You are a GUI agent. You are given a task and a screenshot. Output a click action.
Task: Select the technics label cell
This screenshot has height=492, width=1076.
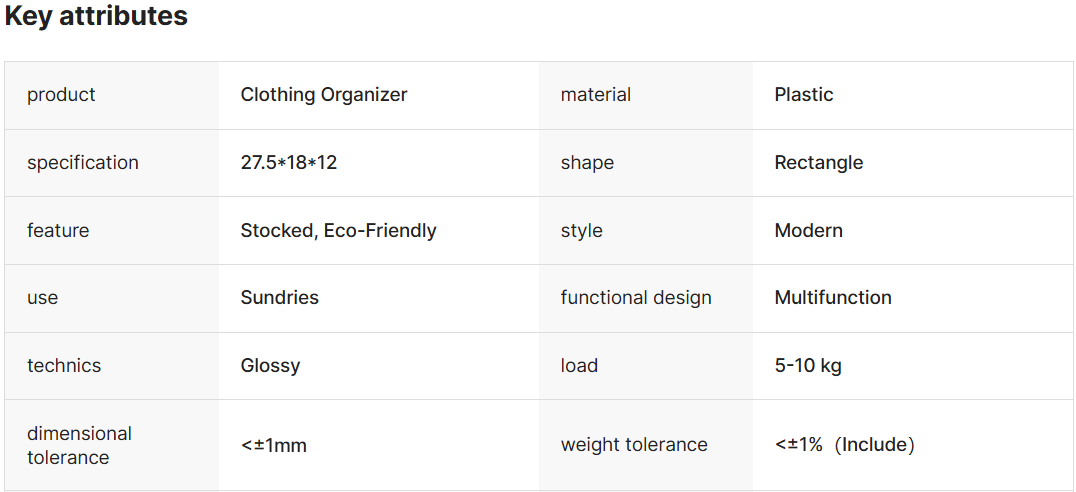(x=64, y=366)
